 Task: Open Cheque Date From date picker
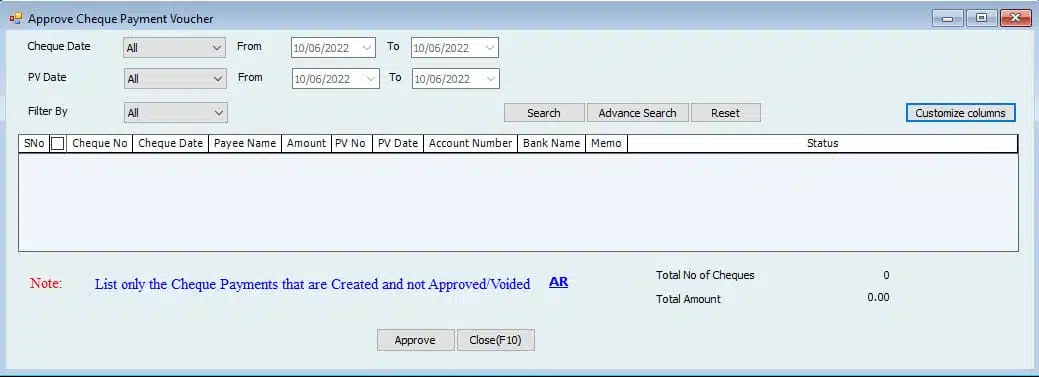pyautogui.click(x=333, y=48)
